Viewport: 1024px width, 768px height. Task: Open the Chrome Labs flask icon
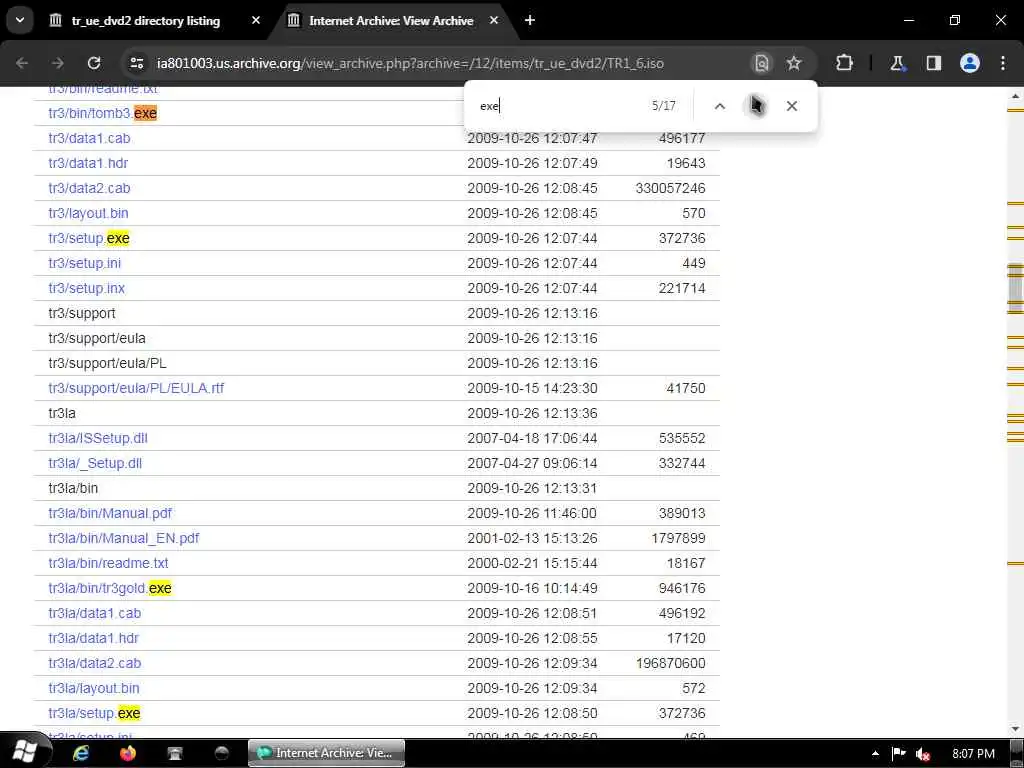click(x=898, y=63)
